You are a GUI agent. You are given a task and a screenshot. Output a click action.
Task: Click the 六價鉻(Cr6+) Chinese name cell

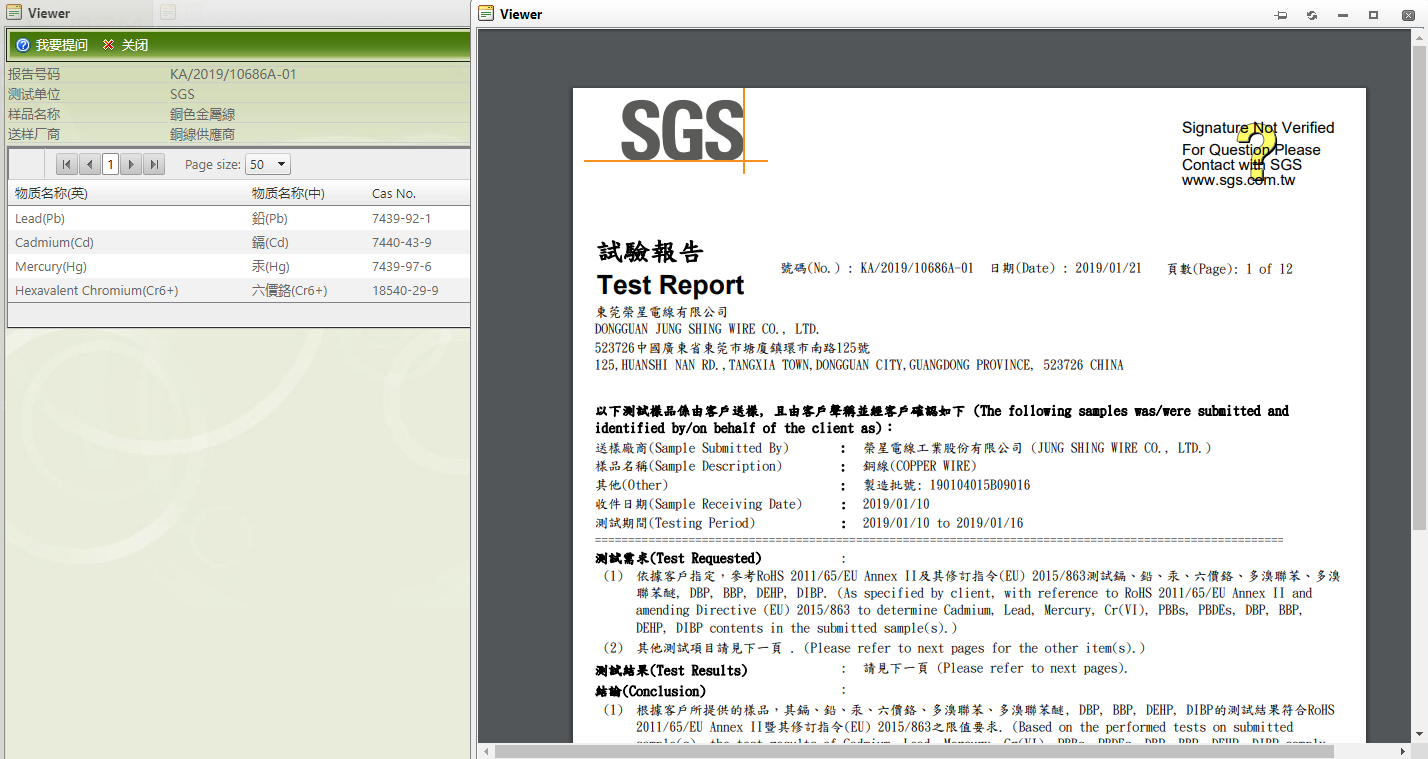pyautogui.click(x=290, y=290)
